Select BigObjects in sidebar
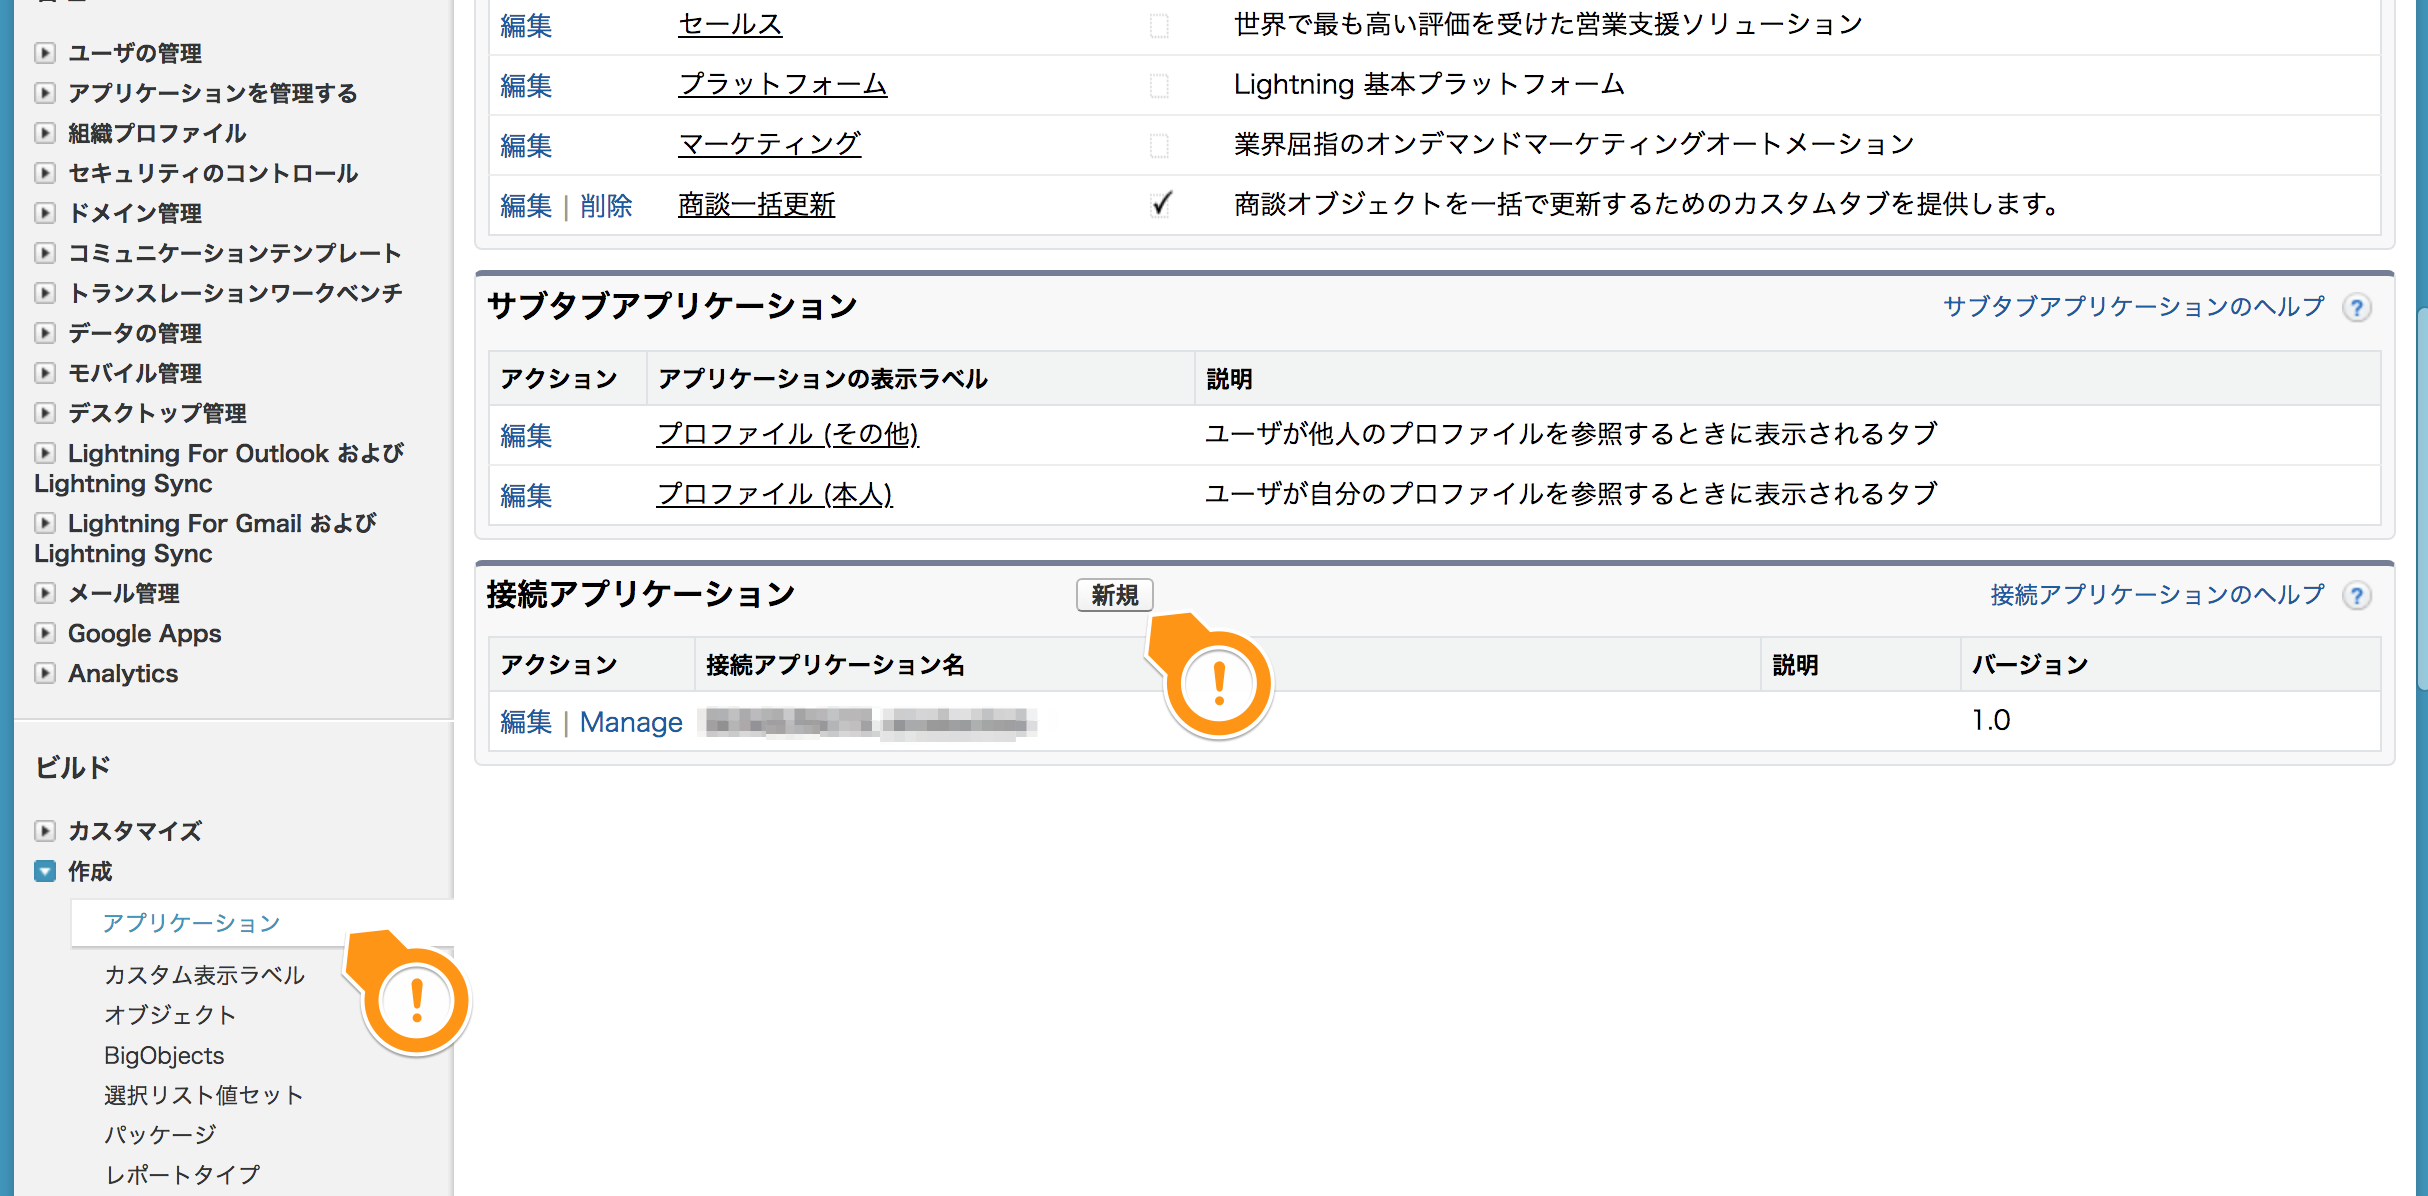 point(164,1055)
